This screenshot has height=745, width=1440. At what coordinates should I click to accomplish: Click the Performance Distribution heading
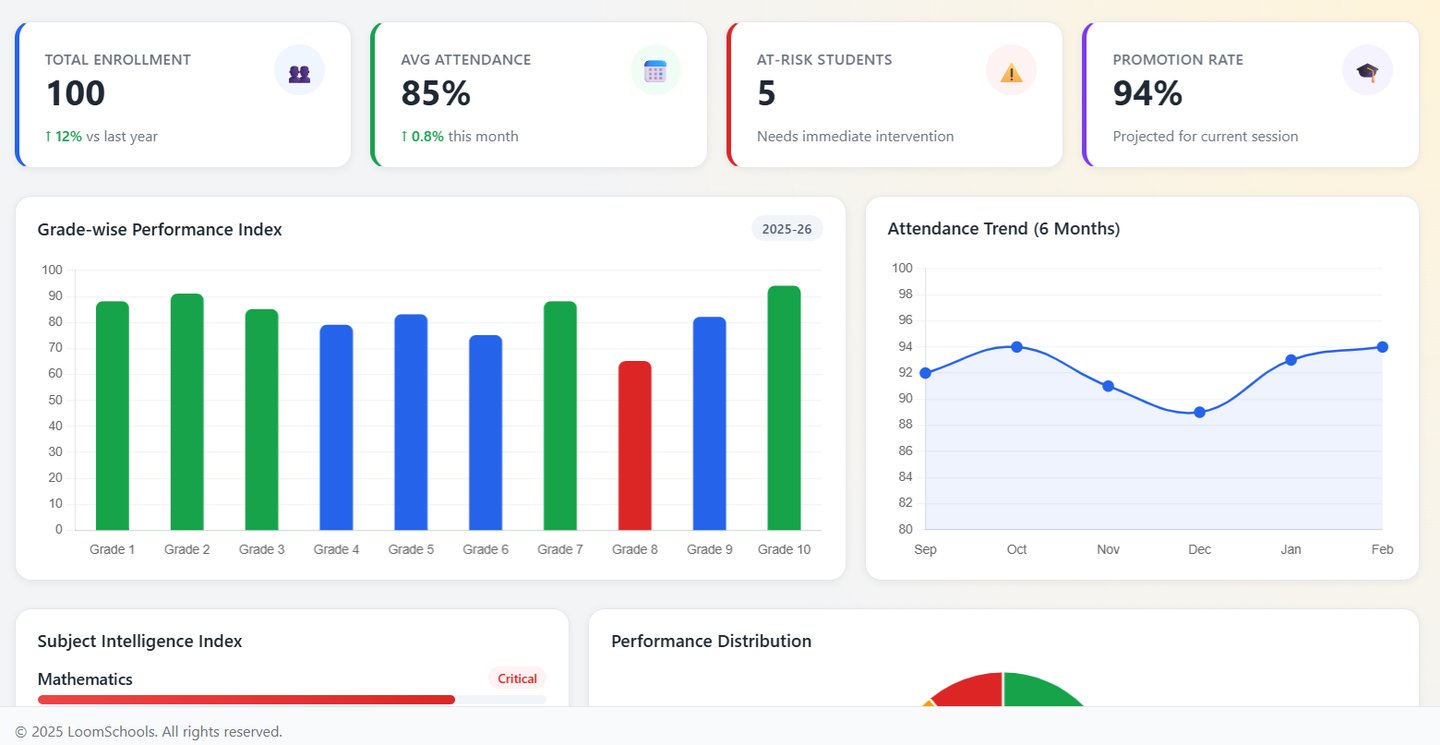pyautogui.click(x=712, y=641)
